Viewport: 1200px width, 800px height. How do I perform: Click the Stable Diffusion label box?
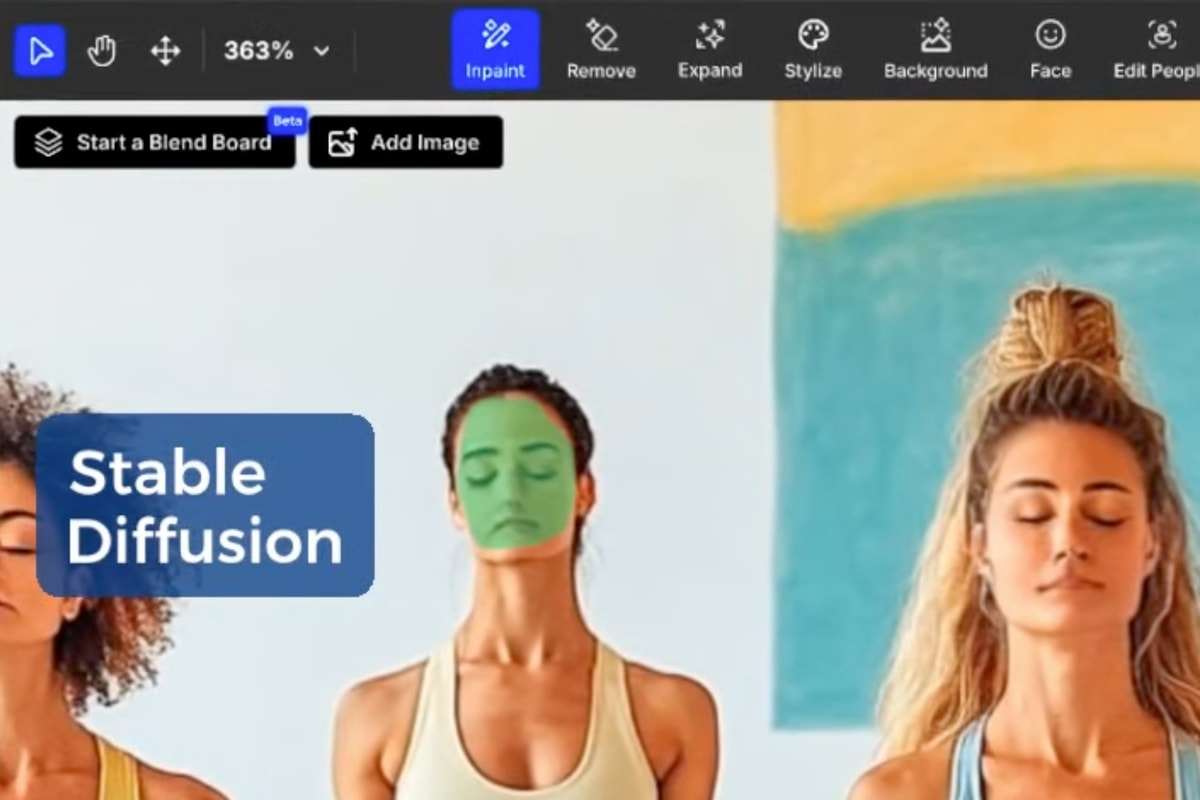205,505
